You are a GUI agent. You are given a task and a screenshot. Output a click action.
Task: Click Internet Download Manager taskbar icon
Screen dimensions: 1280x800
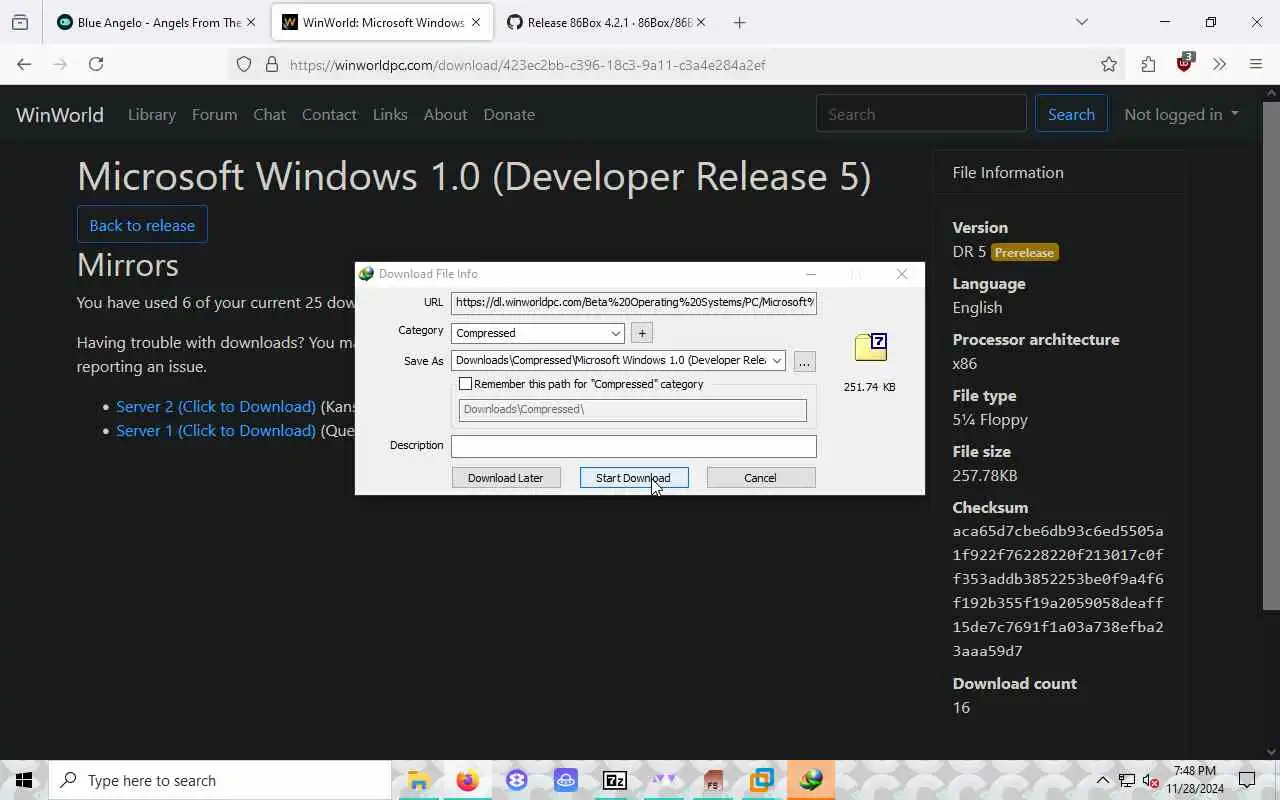(811, 780)
